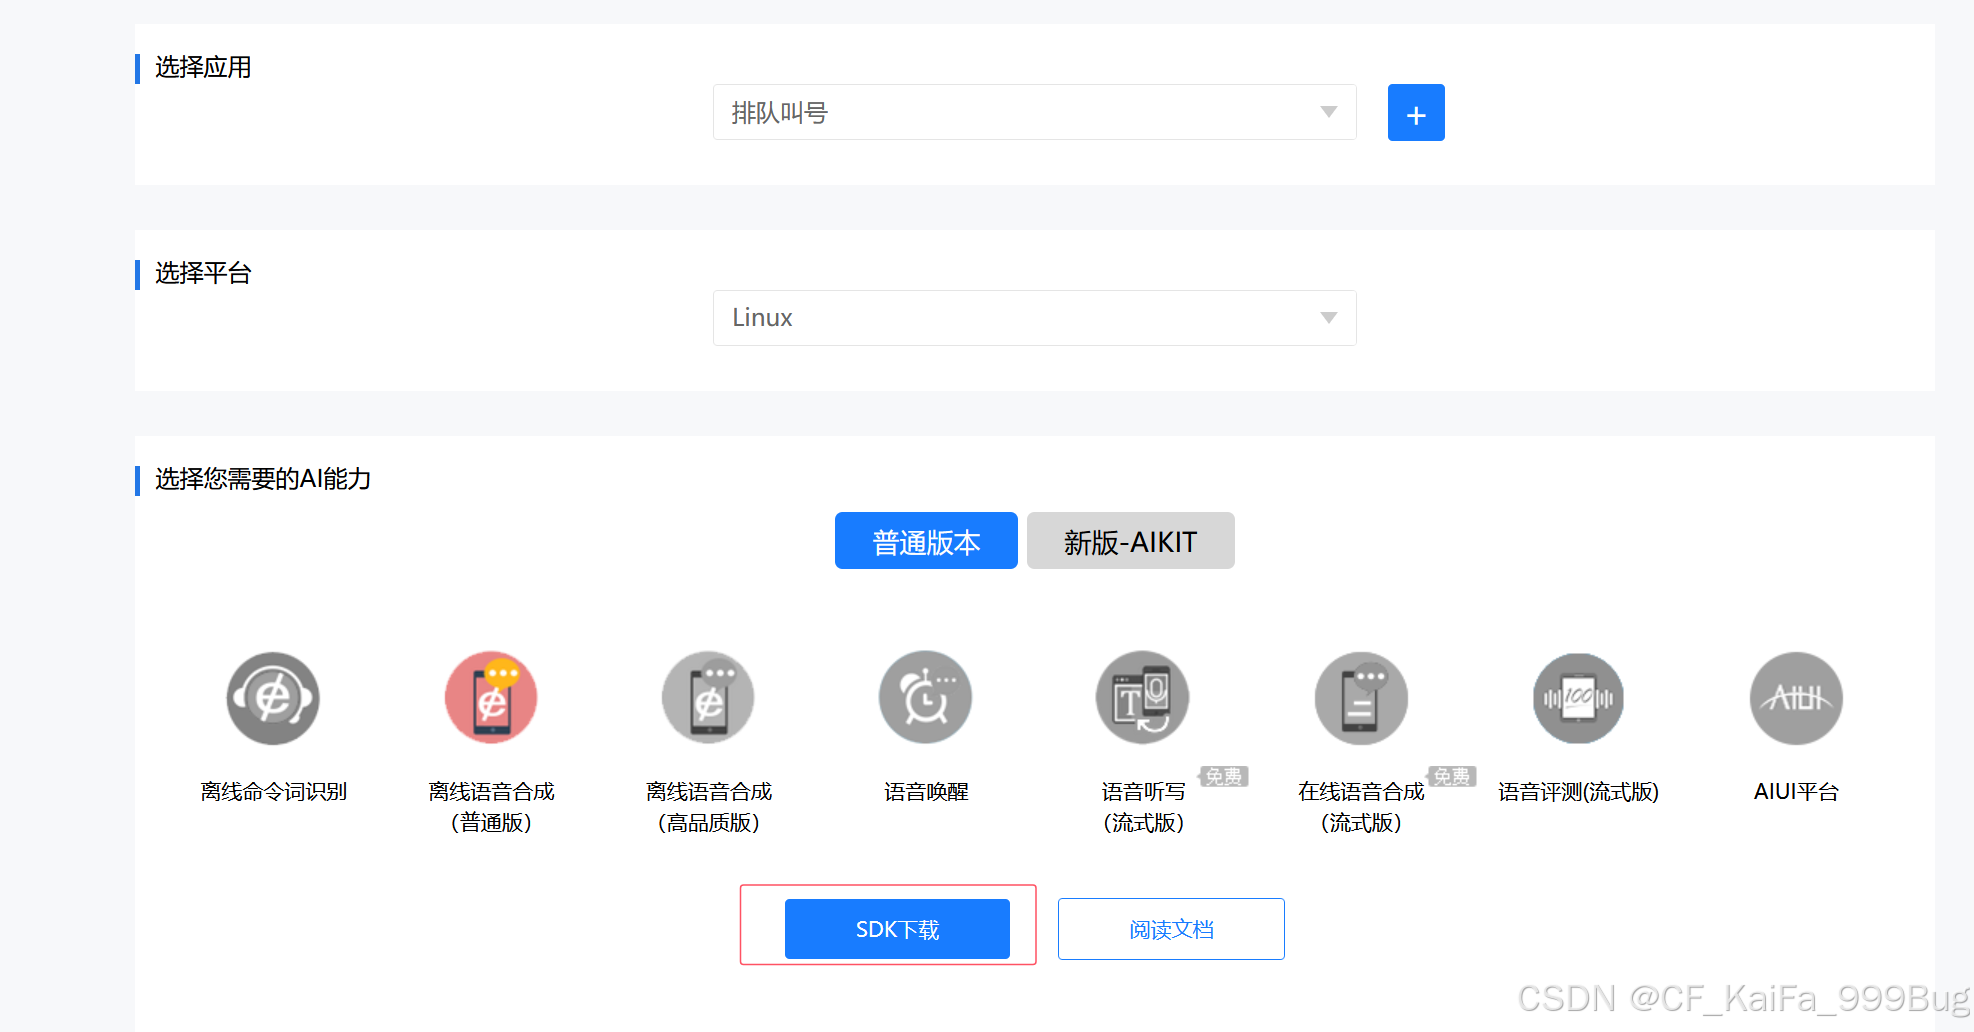Click 免费 badge beside 在线语音合成
Screen dimensions: 1974x1032
click(x=1452, y=776)
